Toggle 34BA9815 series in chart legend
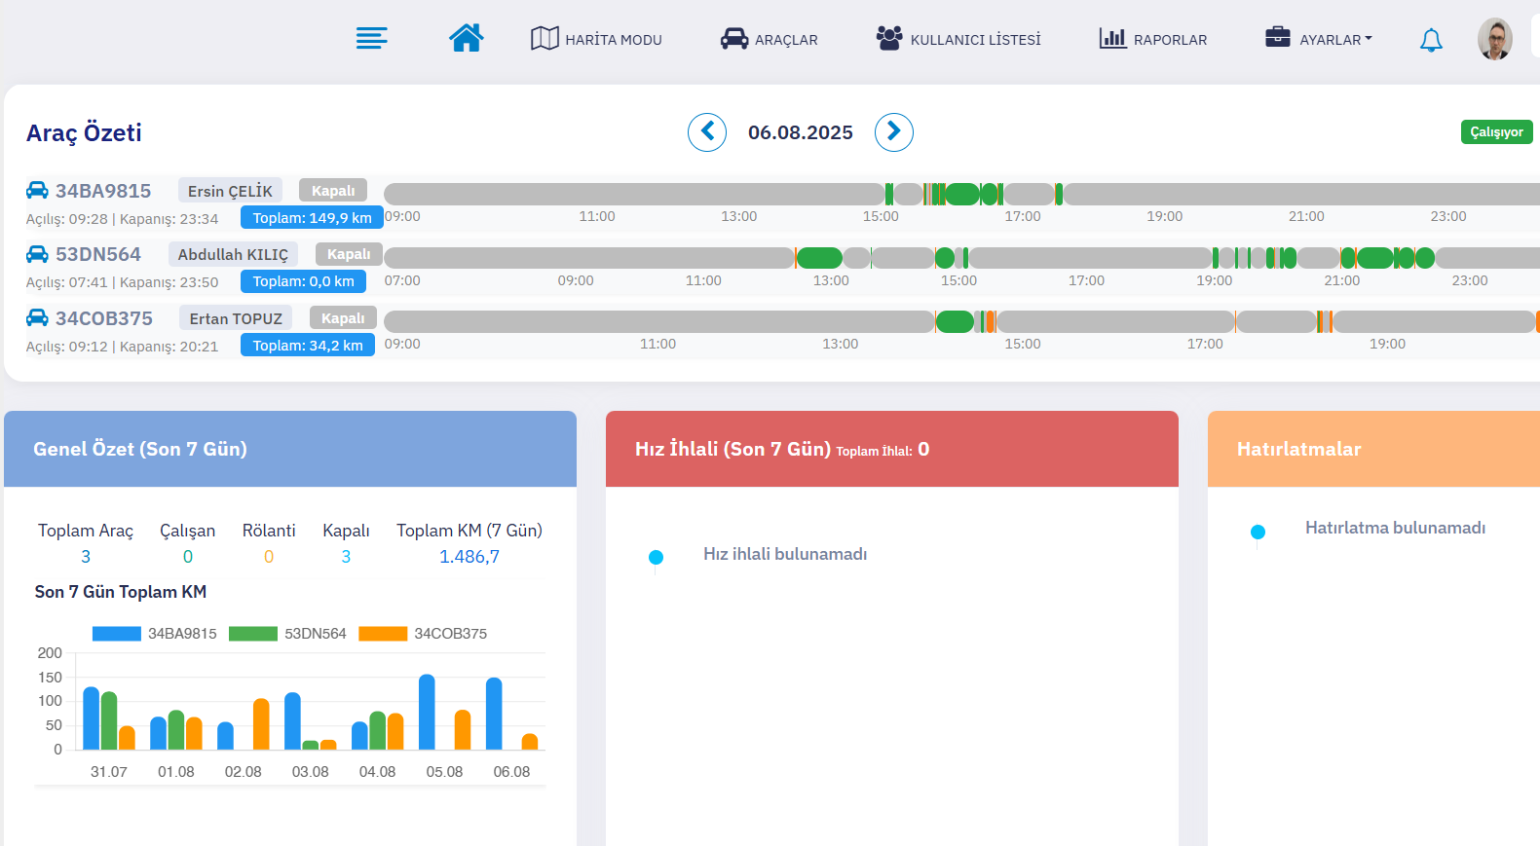Viewport: 1540px width, 846px height. (x=155, y=633)
